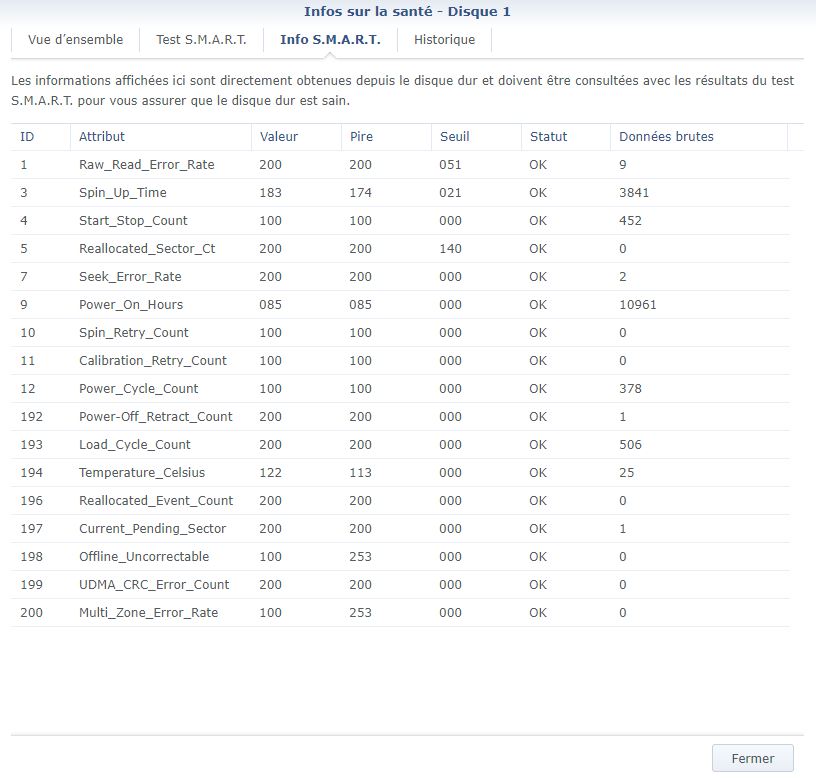This screenshot has height=778, width=816.
Task: Select the Calibration_Retry_Count attribute
Action: click(153, 361)
